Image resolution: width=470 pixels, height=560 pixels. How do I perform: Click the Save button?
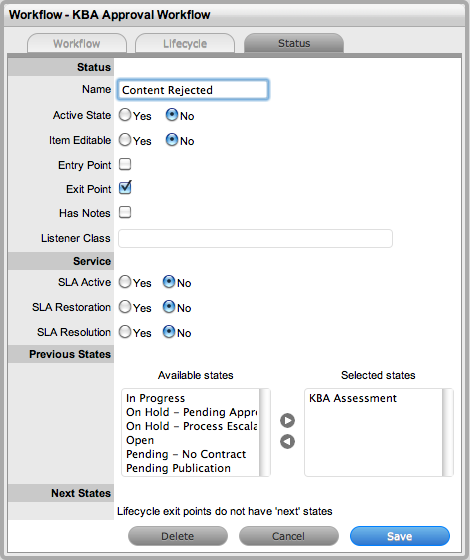point(400,536)
